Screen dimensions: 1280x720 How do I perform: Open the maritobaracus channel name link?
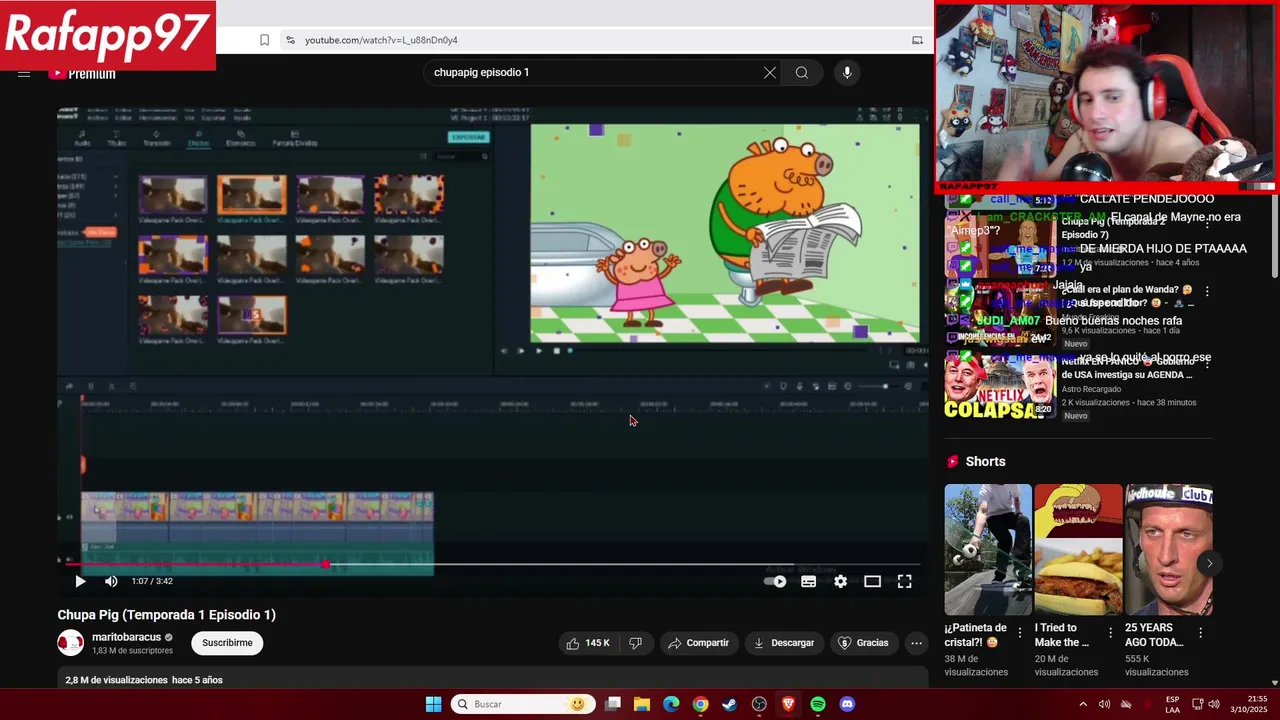[x=126, y=637]
